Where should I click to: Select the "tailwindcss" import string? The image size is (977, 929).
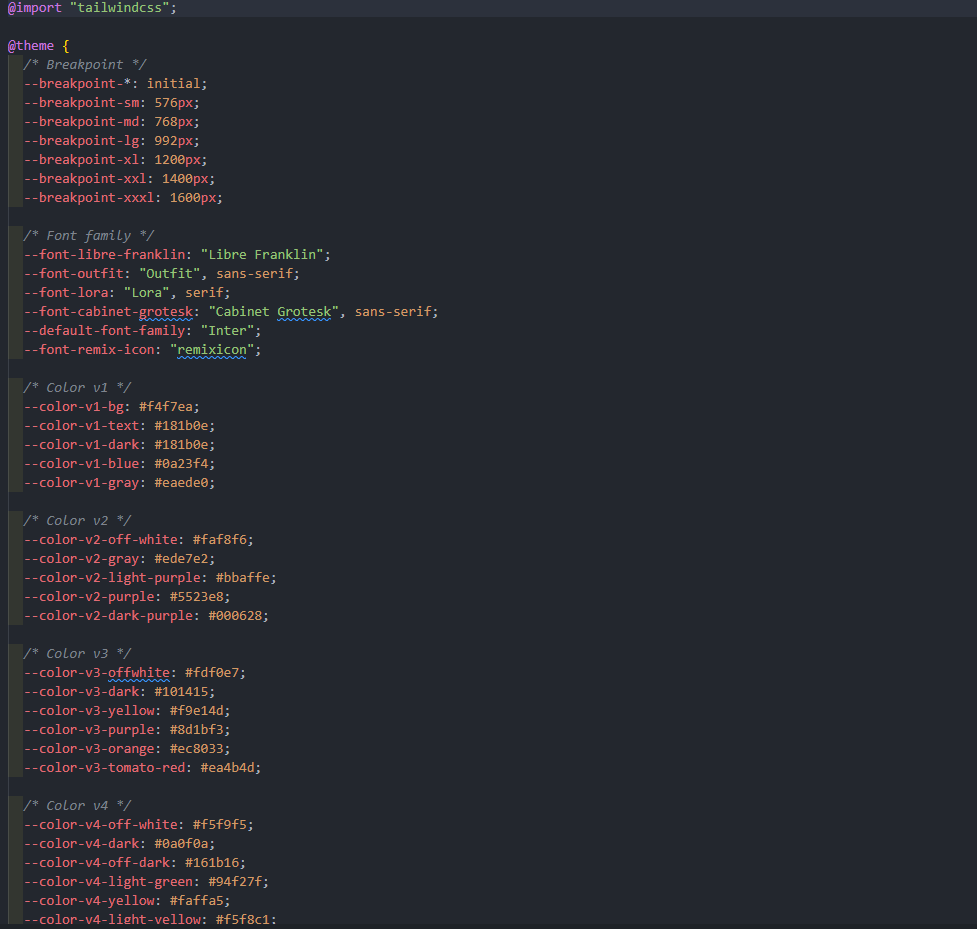click(120, 8)
